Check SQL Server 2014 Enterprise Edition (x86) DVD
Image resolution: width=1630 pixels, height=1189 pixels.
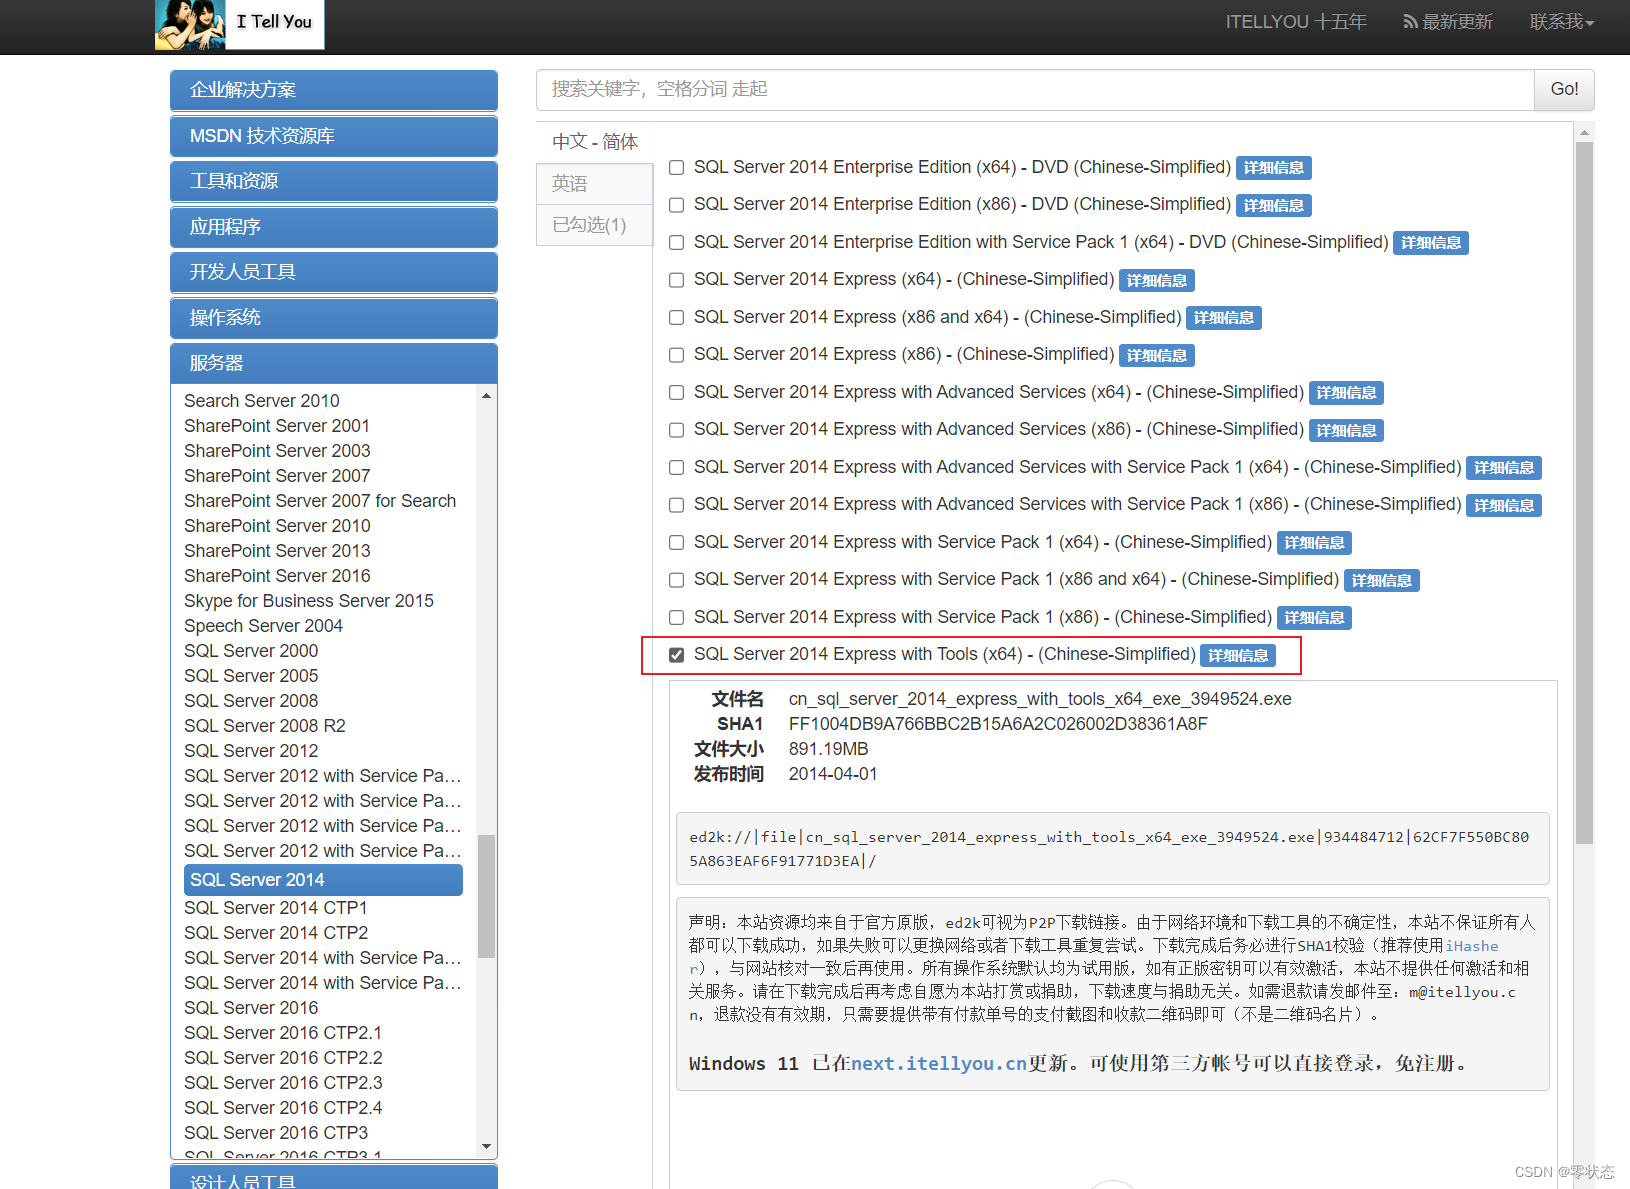677,205
